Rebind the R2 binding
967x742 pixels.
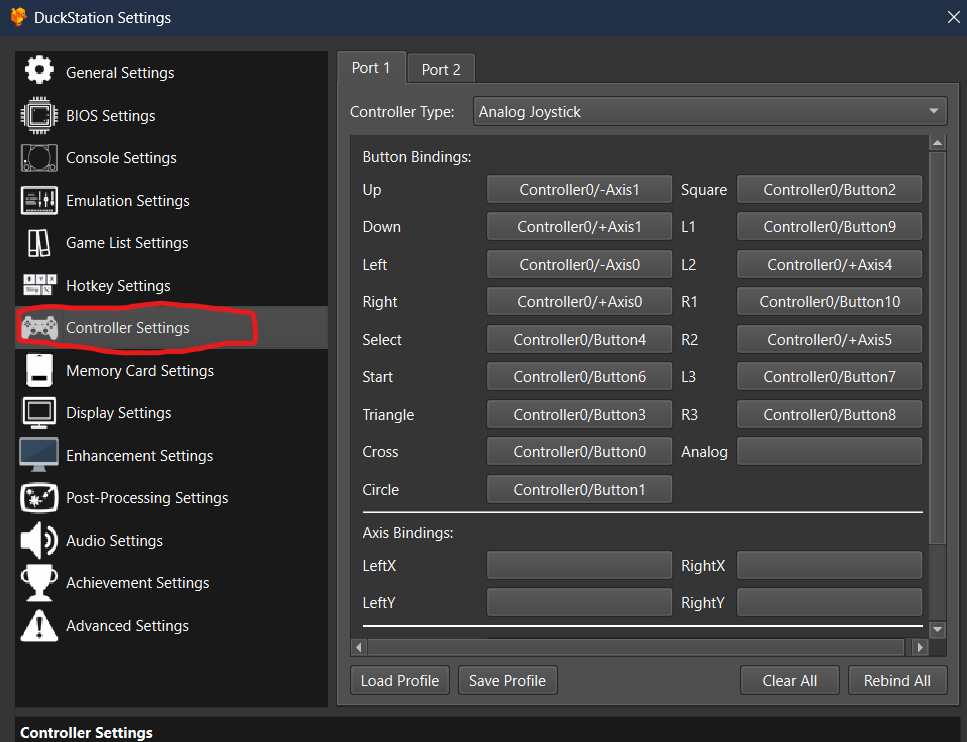[x=829, y=340]
